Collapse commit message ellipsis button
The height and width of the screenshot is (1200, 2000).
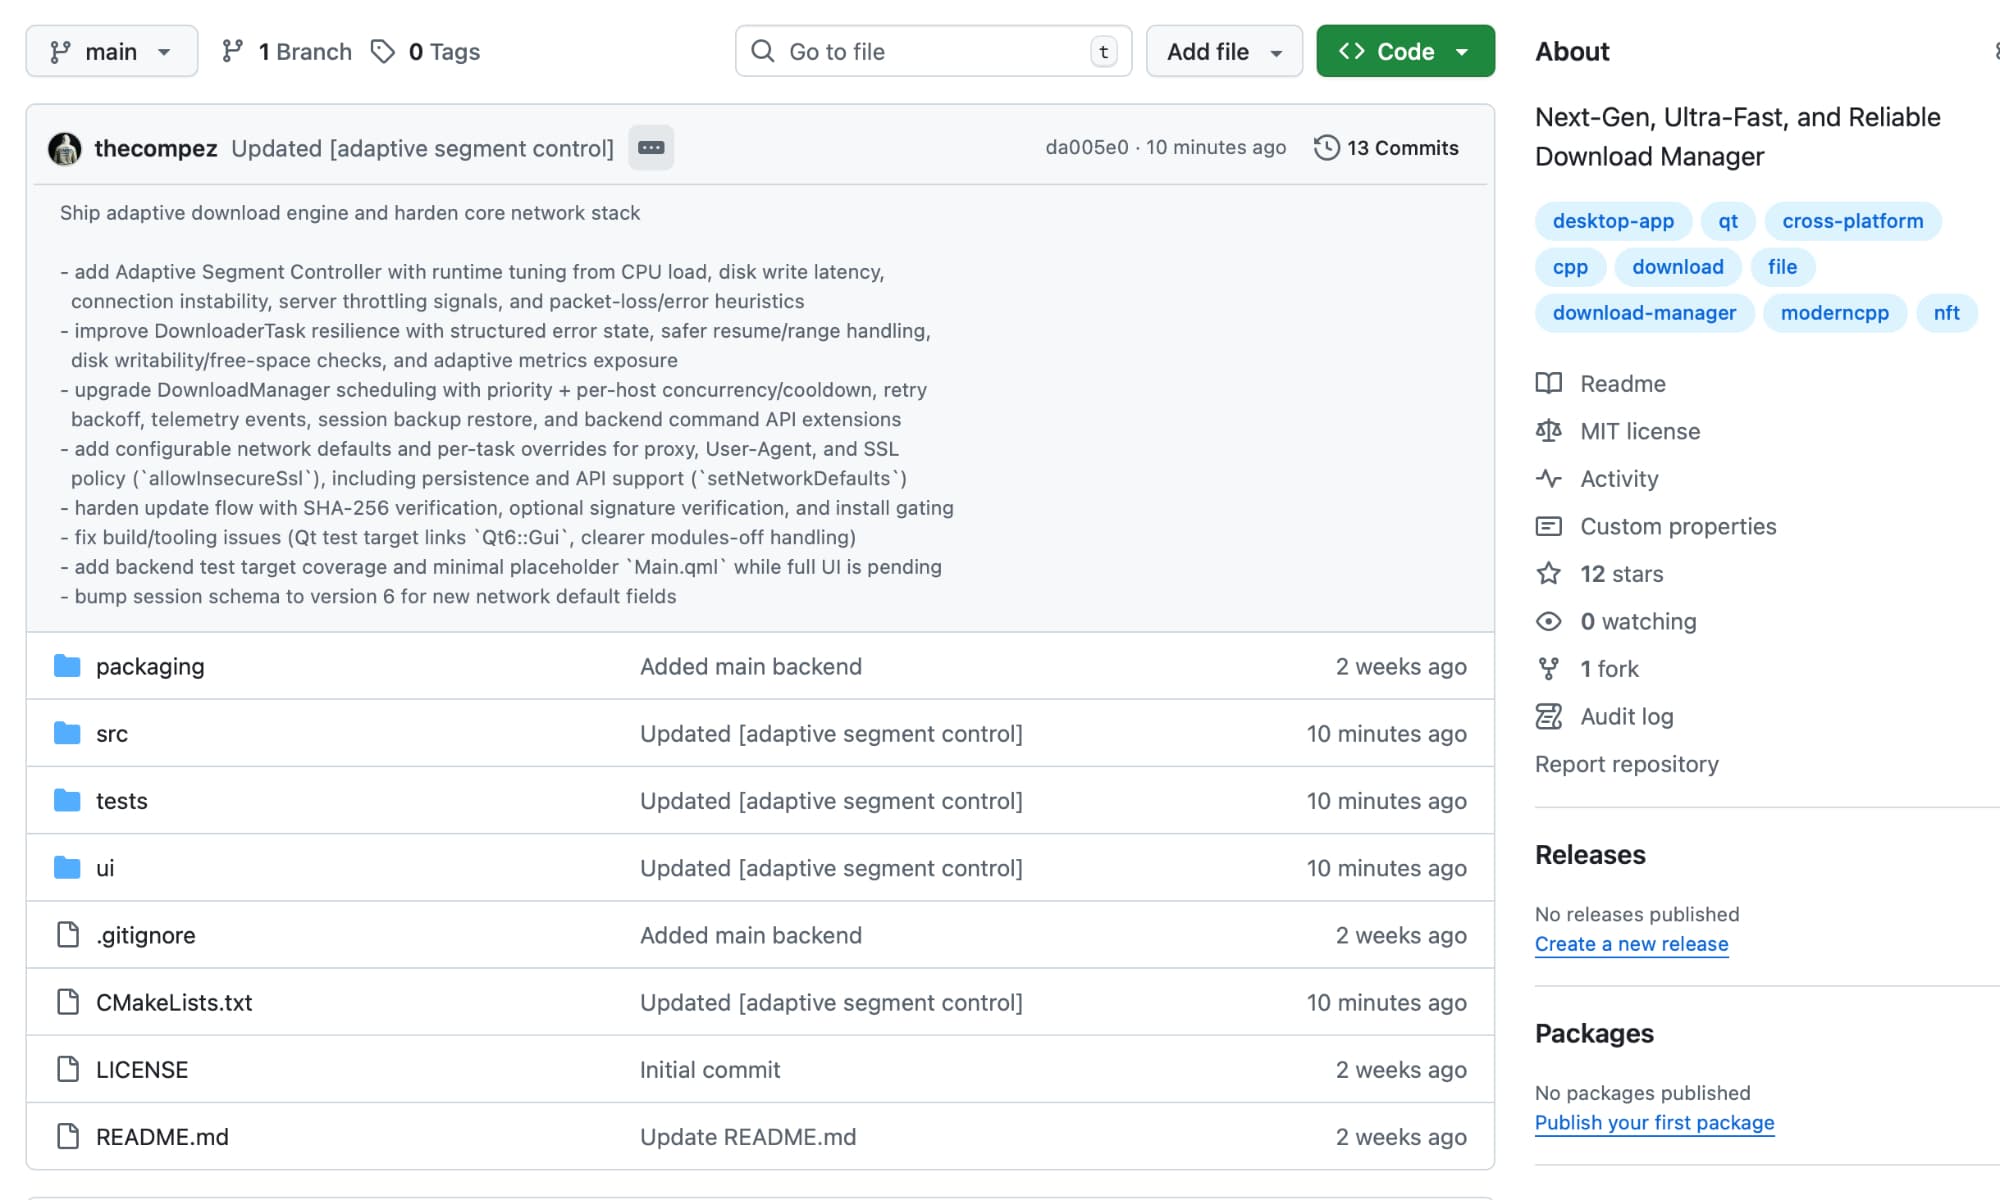[x=651, y=148]
